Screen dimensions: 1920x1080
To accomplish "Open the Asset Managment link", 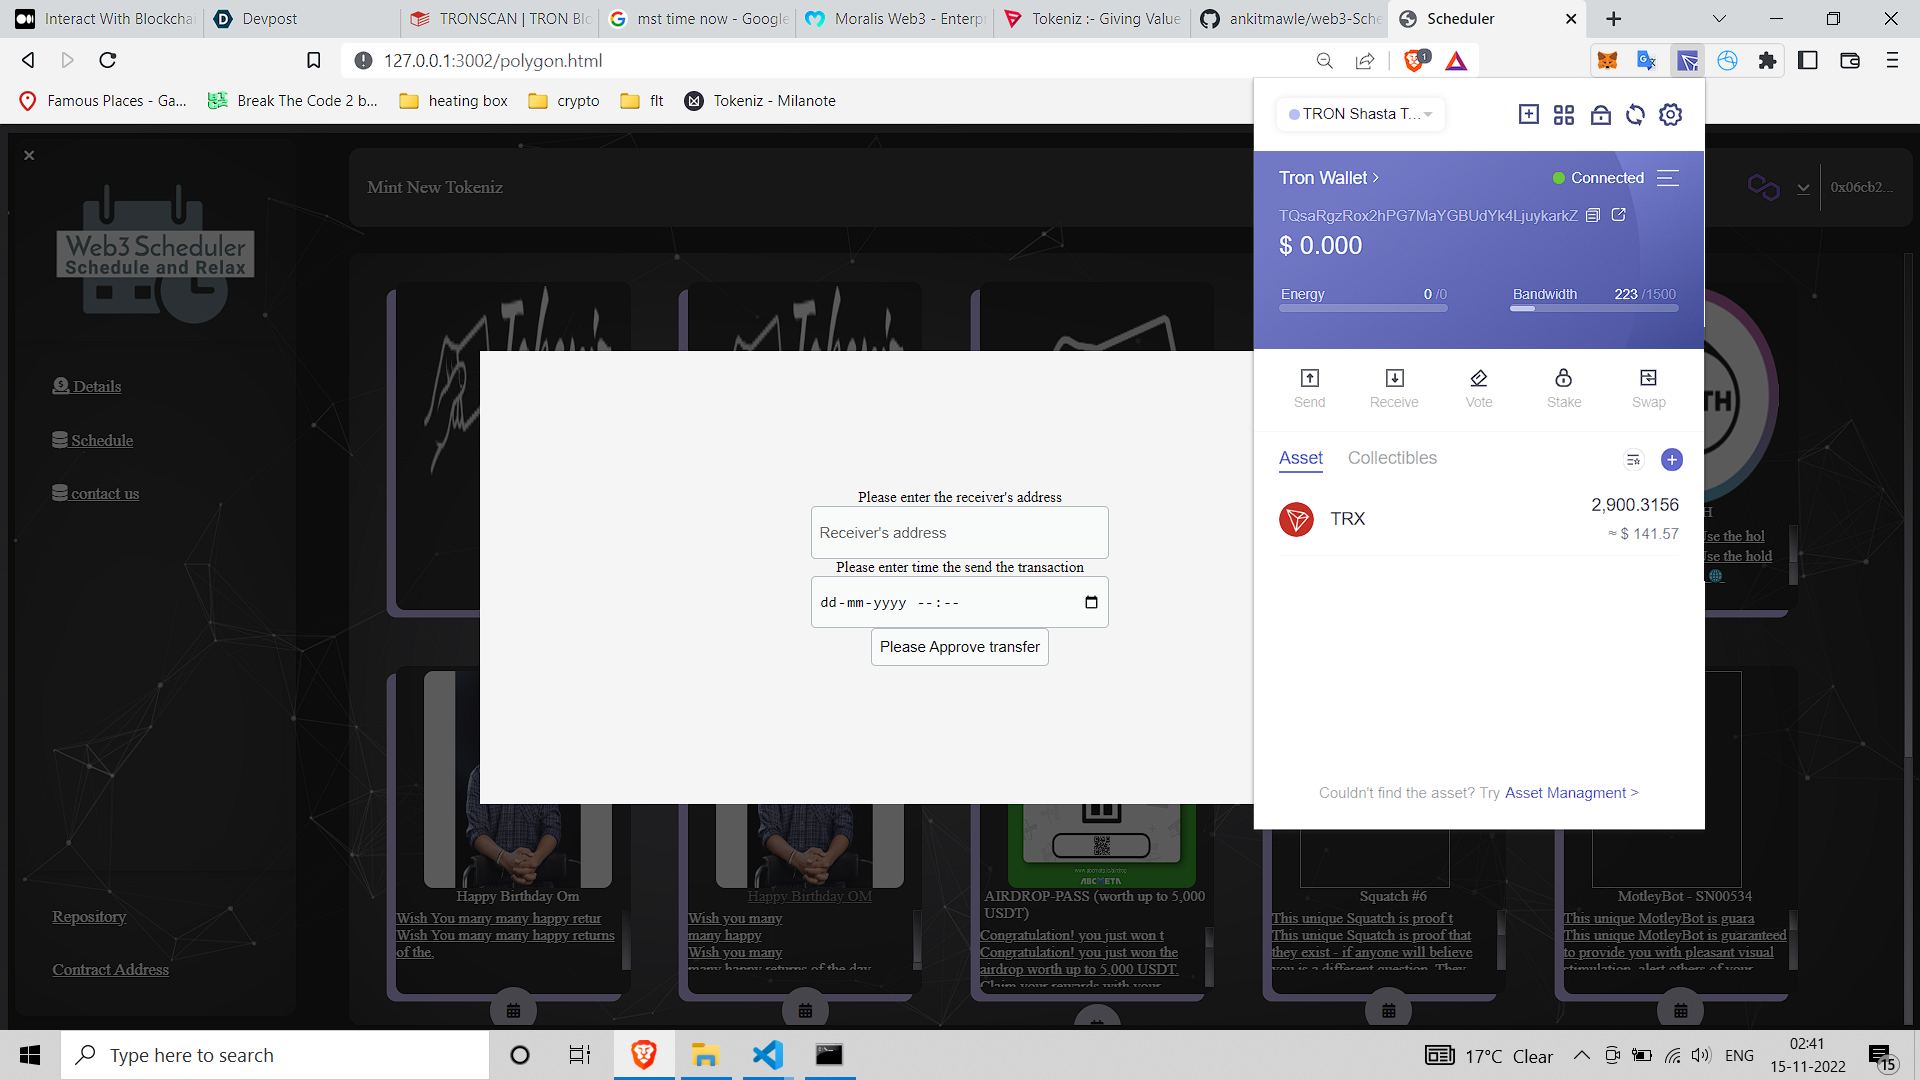I will 1571,793.
